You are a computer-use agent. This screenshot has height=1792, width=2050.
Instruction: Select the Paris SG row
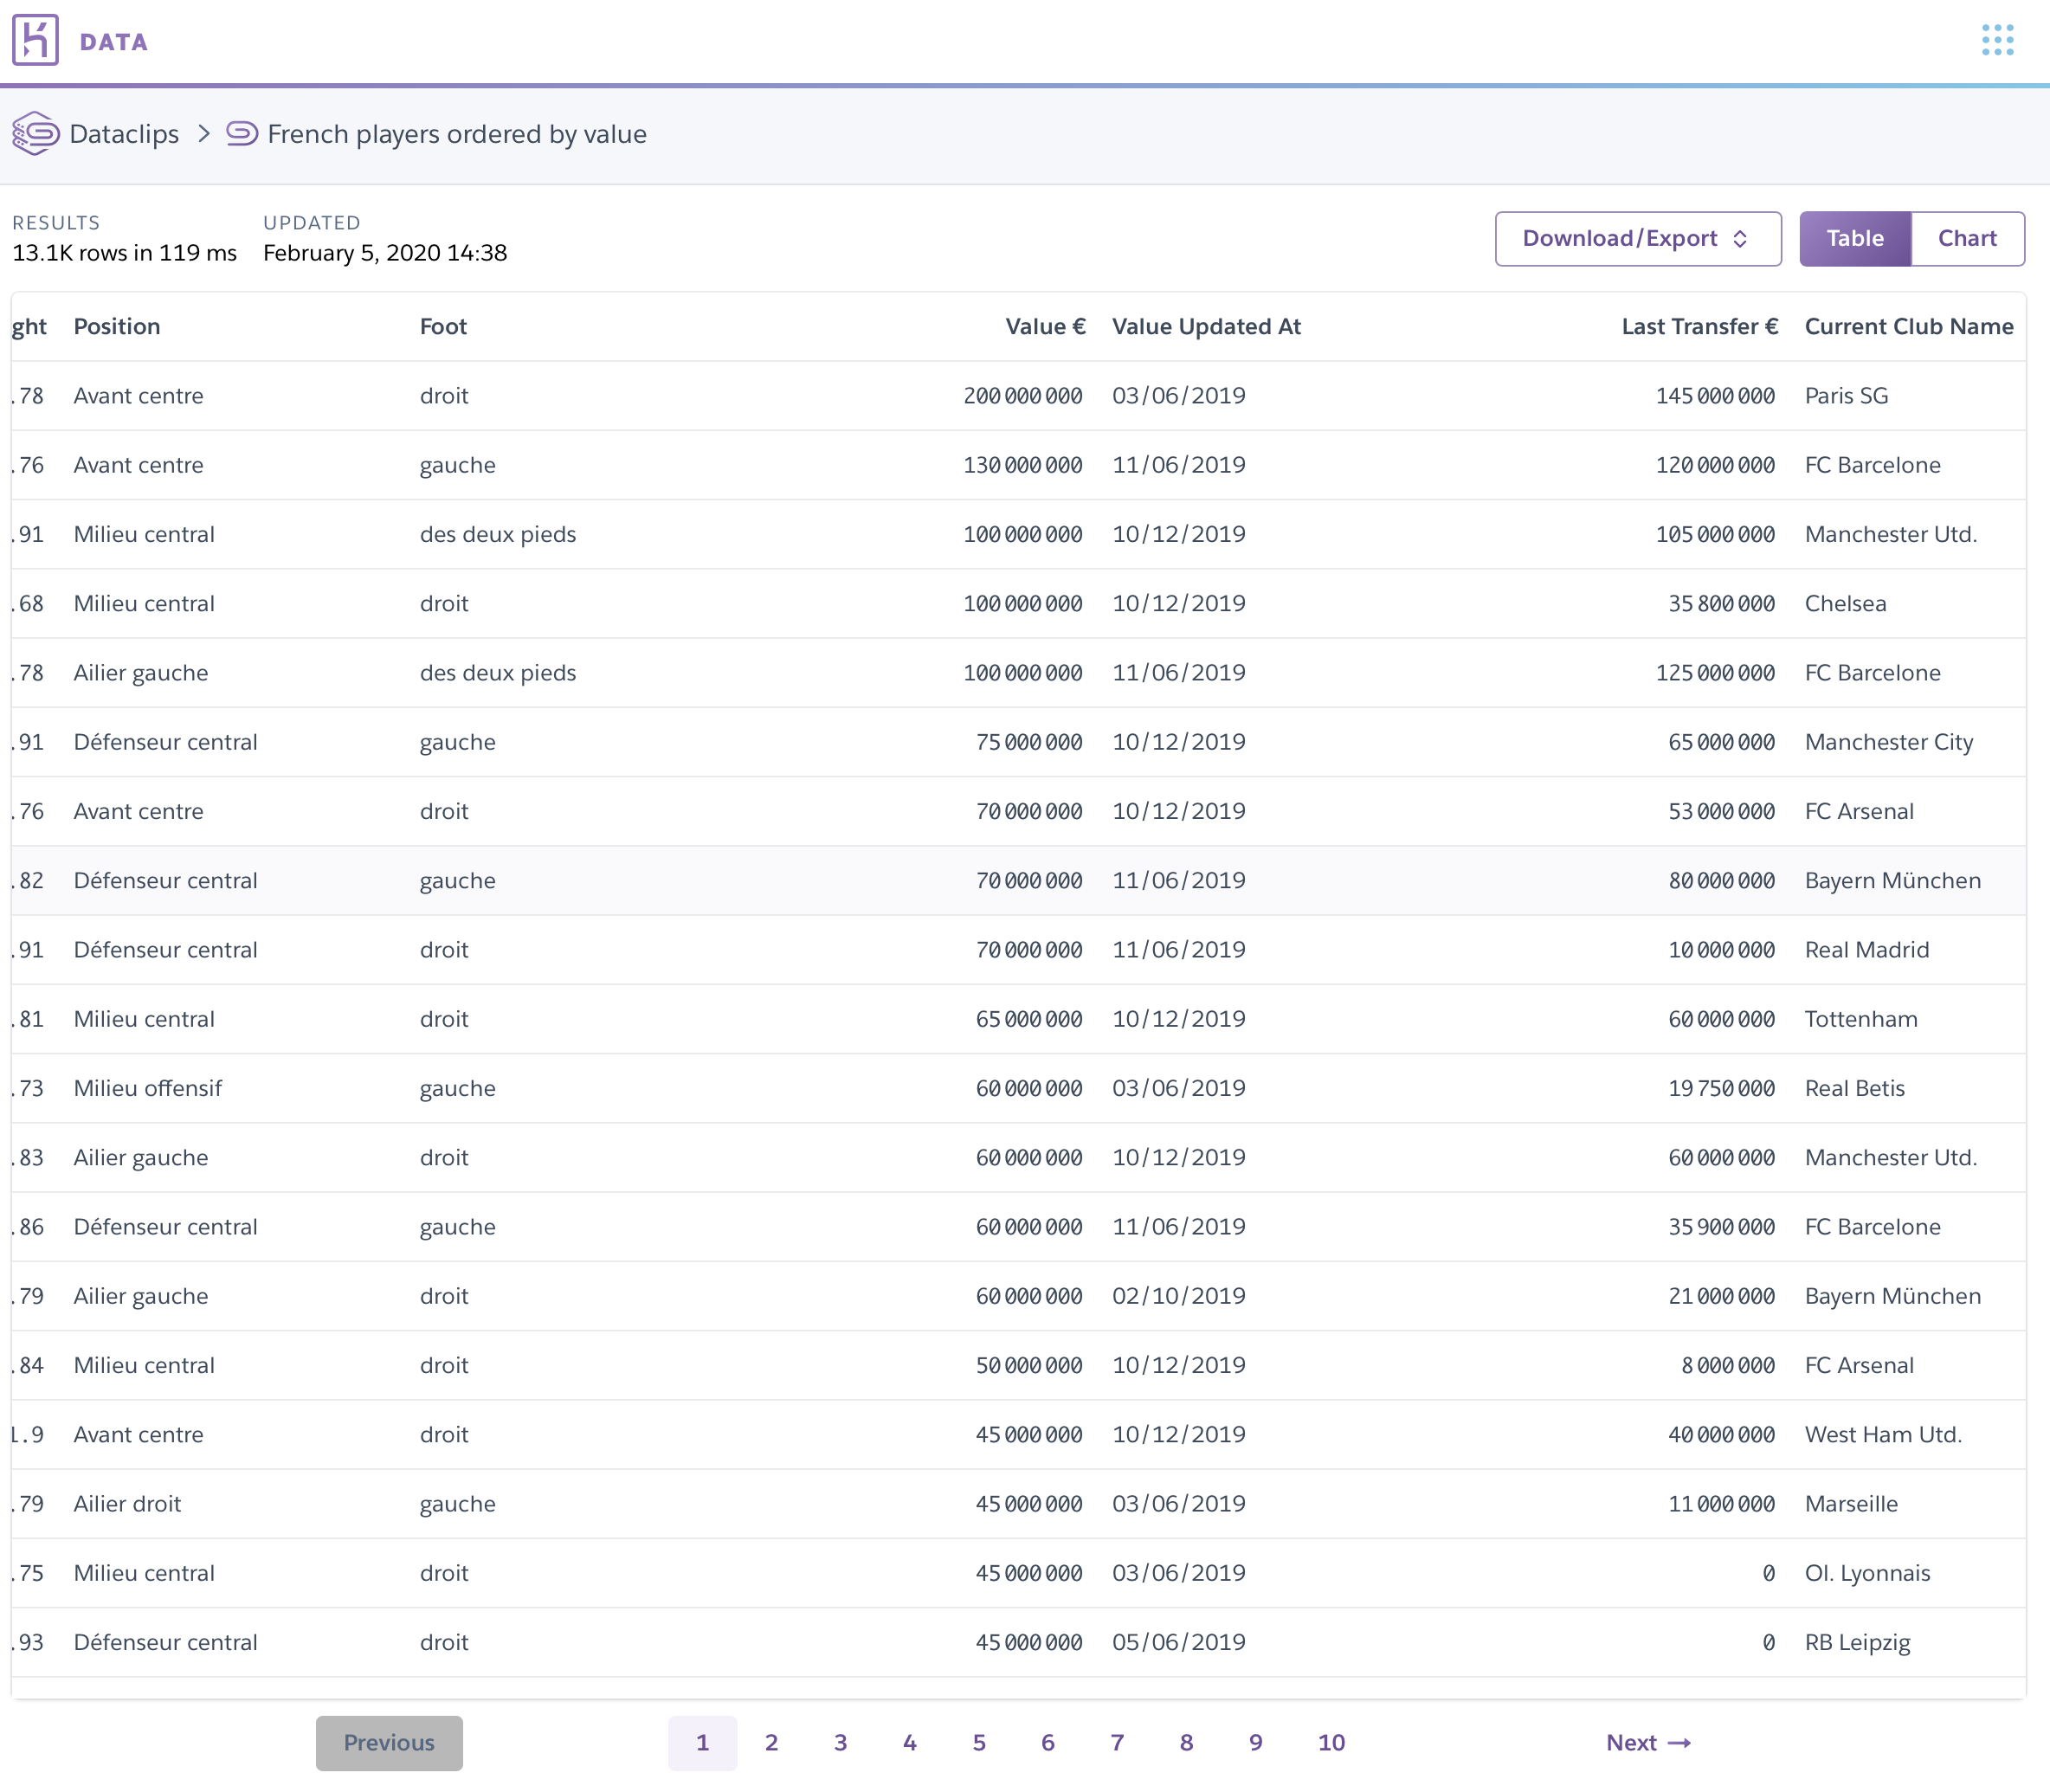pyautogui.click(x=1845, y=396)
